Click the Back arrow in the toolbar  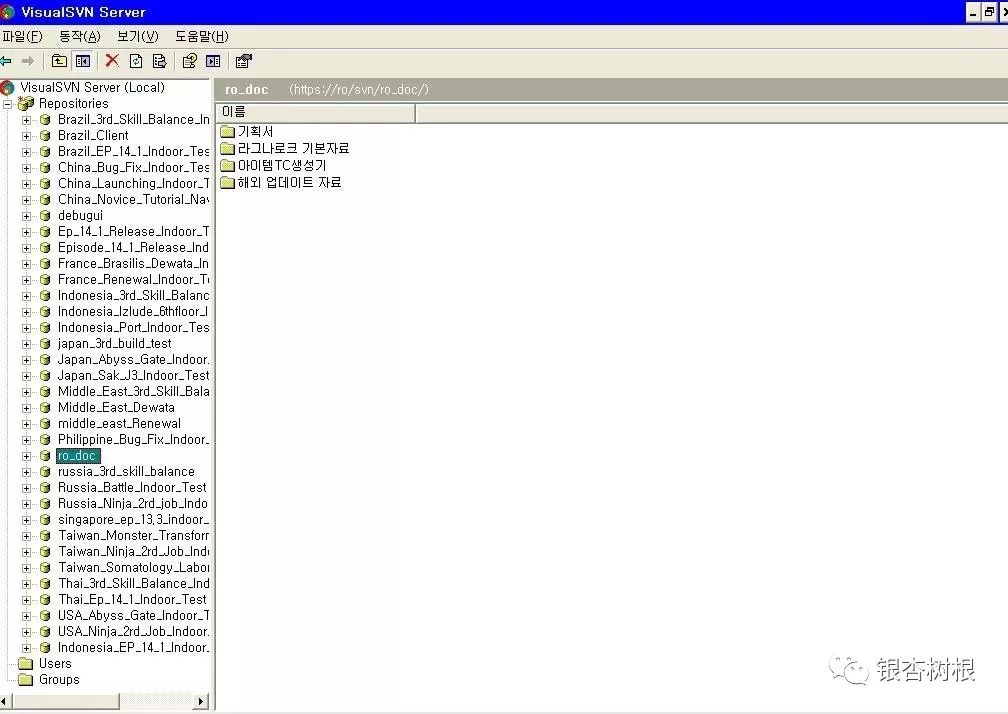(x=6, y=61)
